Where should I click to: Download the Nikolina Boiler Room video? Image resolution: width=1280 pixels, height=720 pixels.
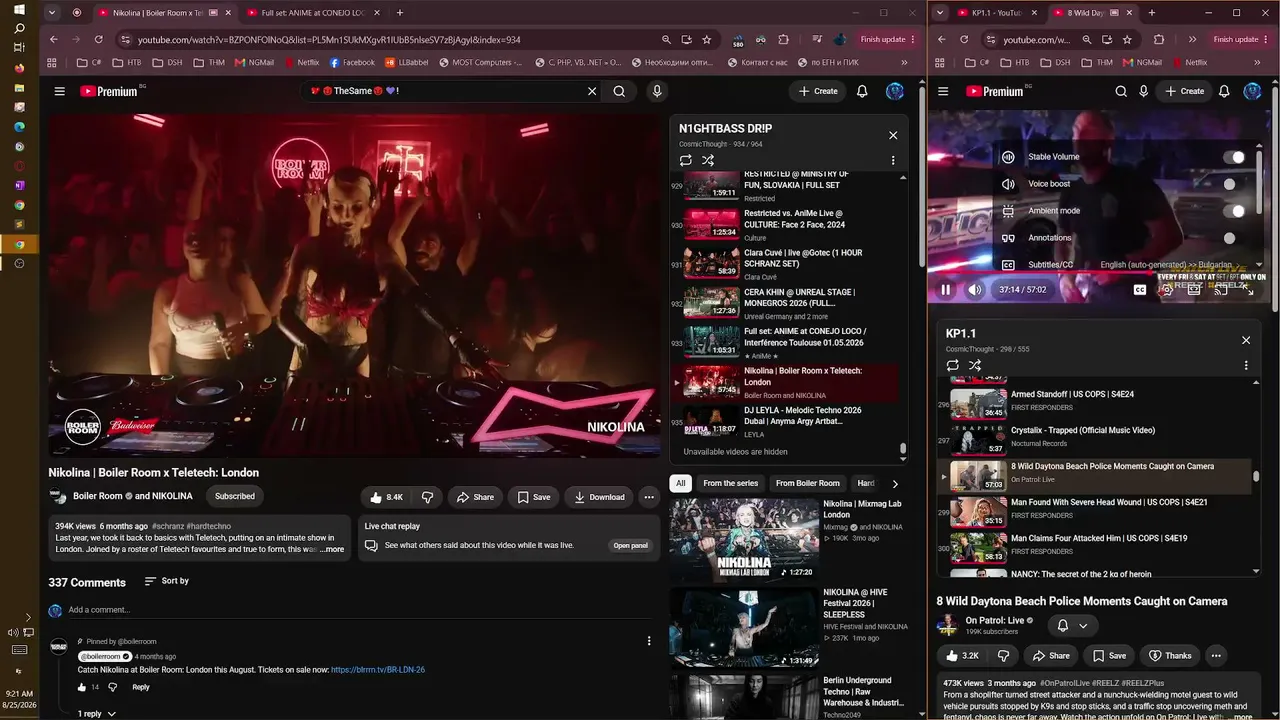598,497
